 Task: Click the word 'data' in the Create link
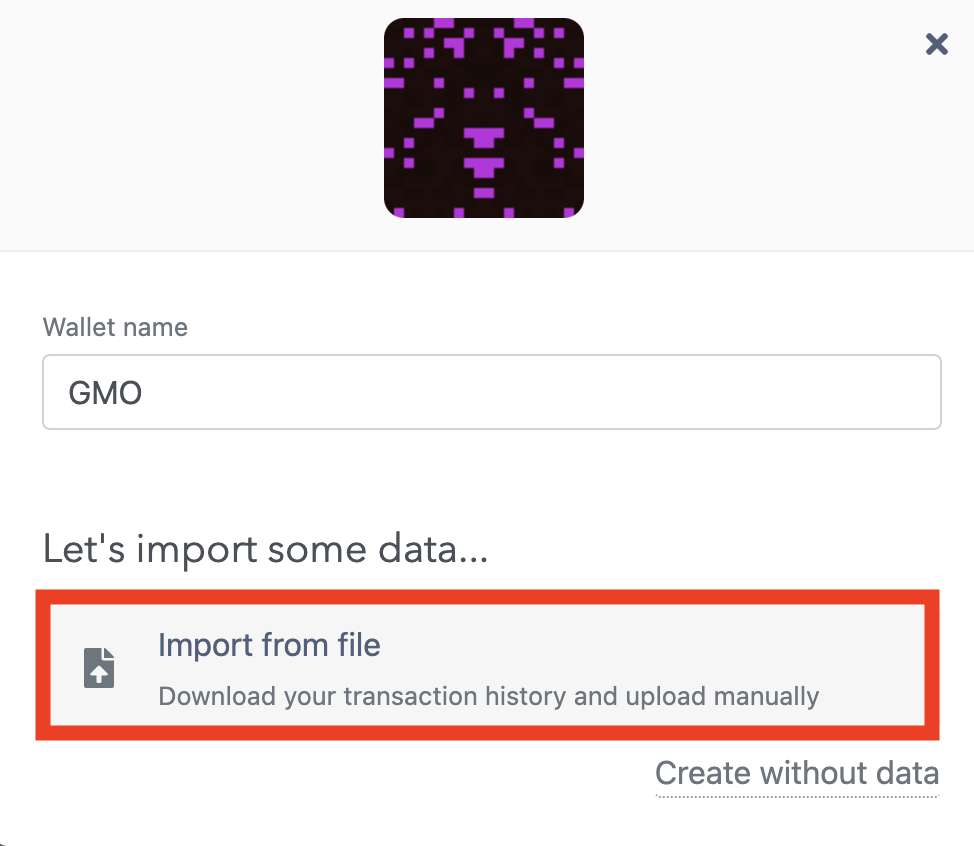click(907, 774)
